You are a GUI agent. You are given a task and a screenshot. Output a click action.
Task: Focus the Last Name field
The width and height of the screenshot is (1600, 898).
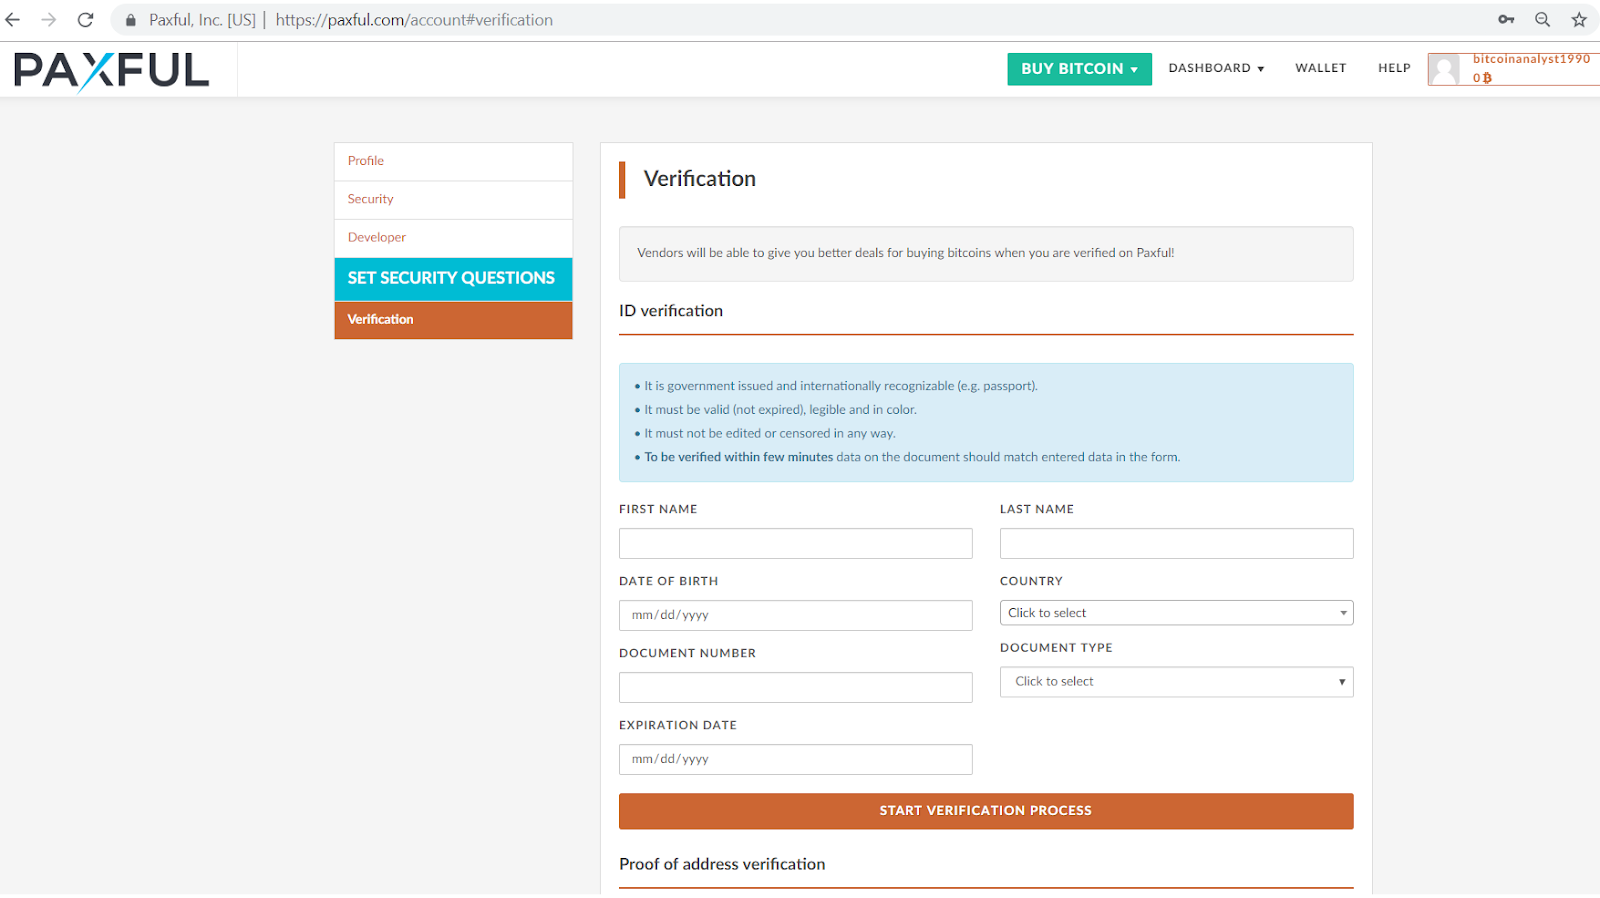[x=1176, y=543]
